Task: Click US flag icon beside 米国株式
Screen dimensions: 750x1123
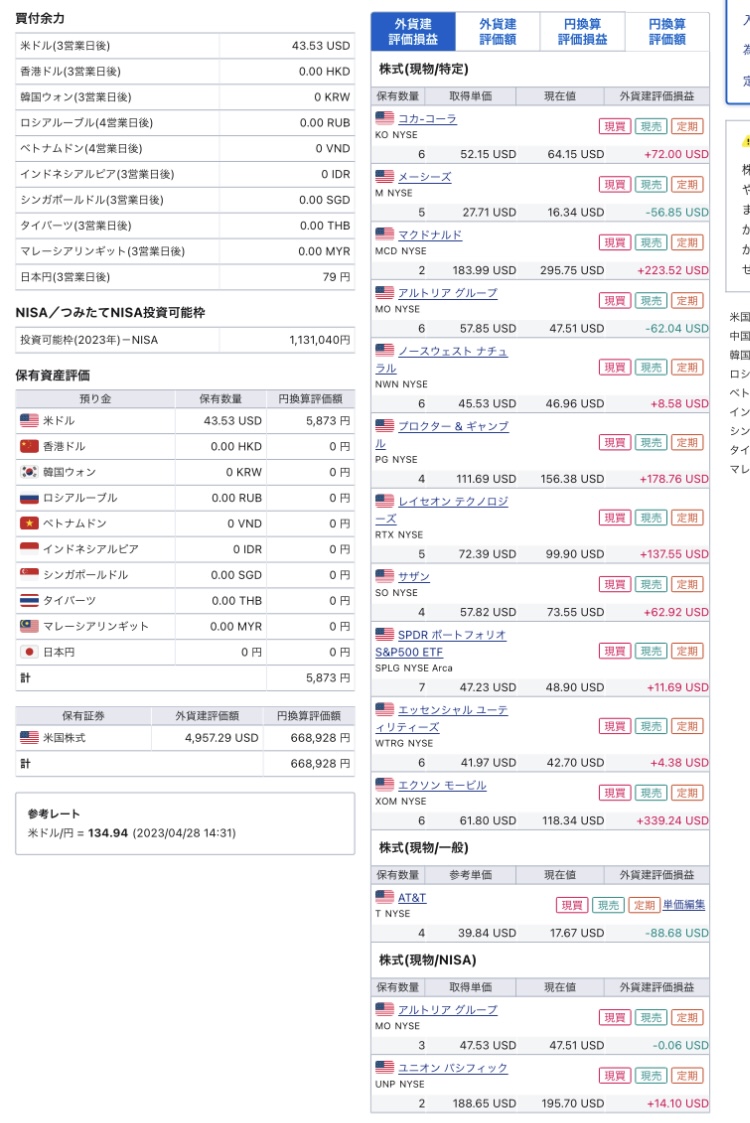Action: [29, 738]
